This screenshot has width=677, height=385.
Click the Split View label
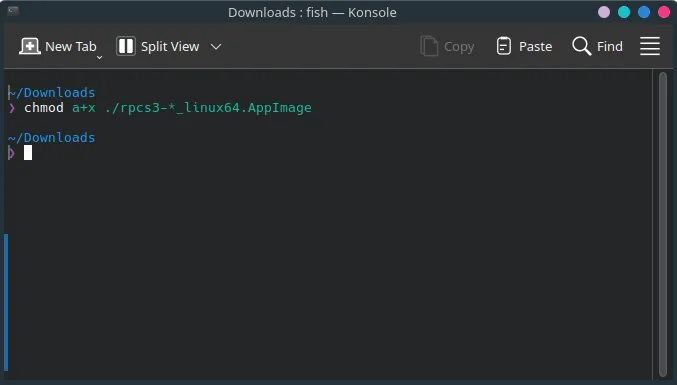coord(170,47)
